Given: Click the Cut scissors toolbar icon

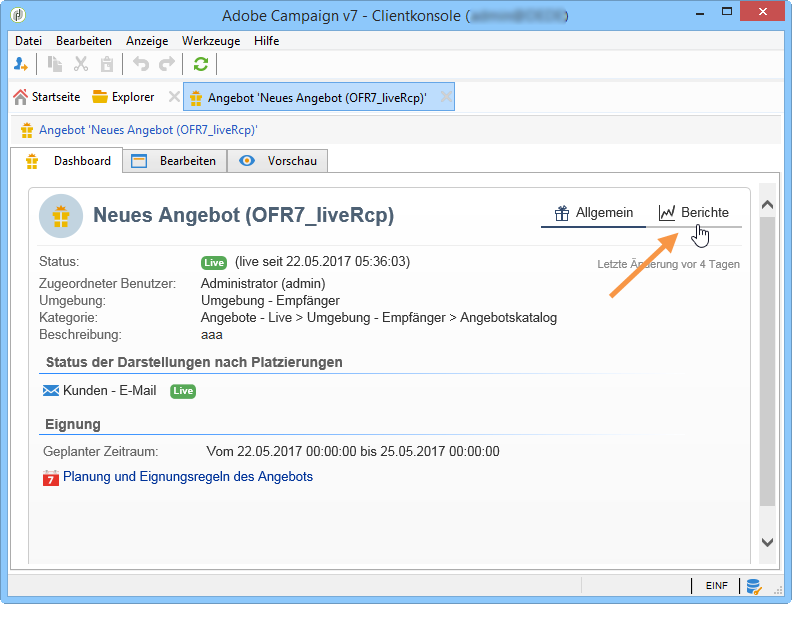Looking at the screenshot, I should pyautogui.click(x=80, y=64).
